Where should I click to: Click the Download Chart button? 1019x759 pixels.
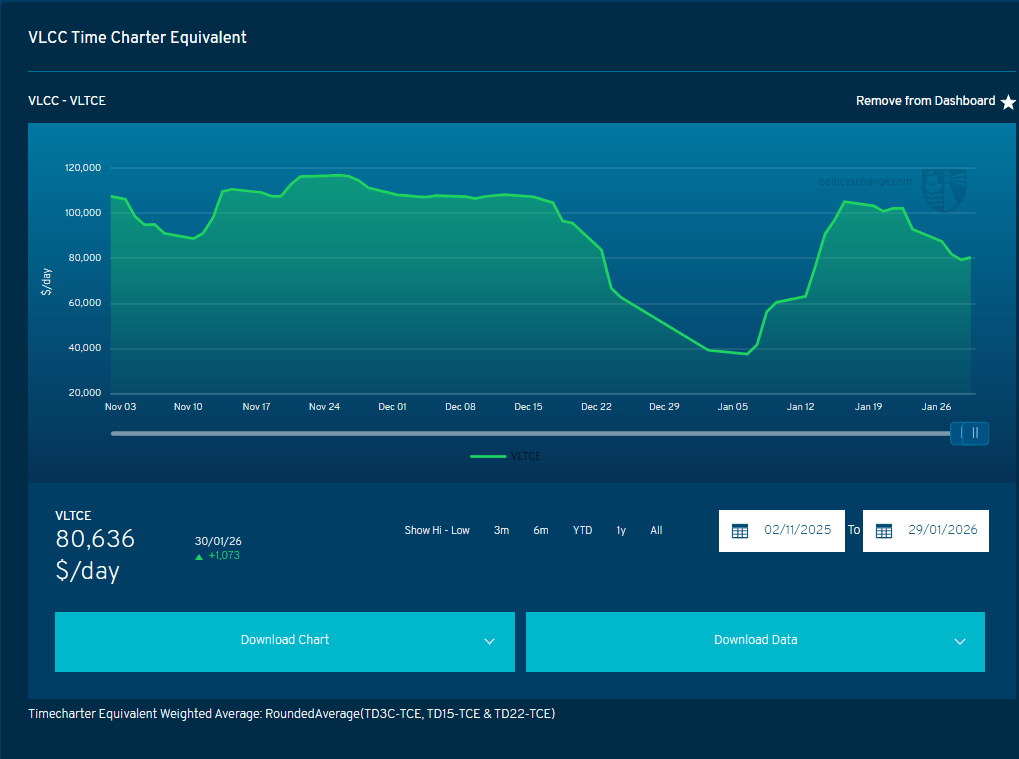tap(284, 641)
